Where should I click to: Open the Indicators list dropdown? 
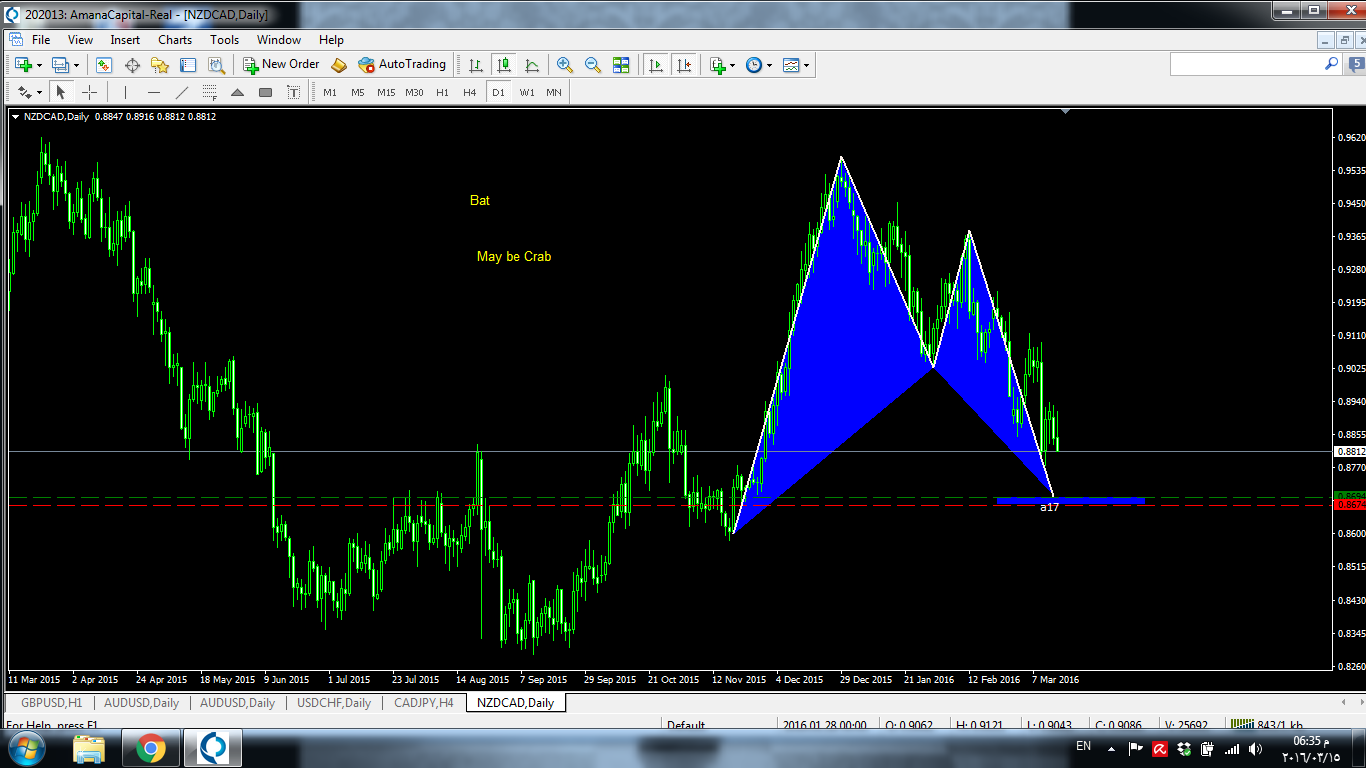[722, 64]
